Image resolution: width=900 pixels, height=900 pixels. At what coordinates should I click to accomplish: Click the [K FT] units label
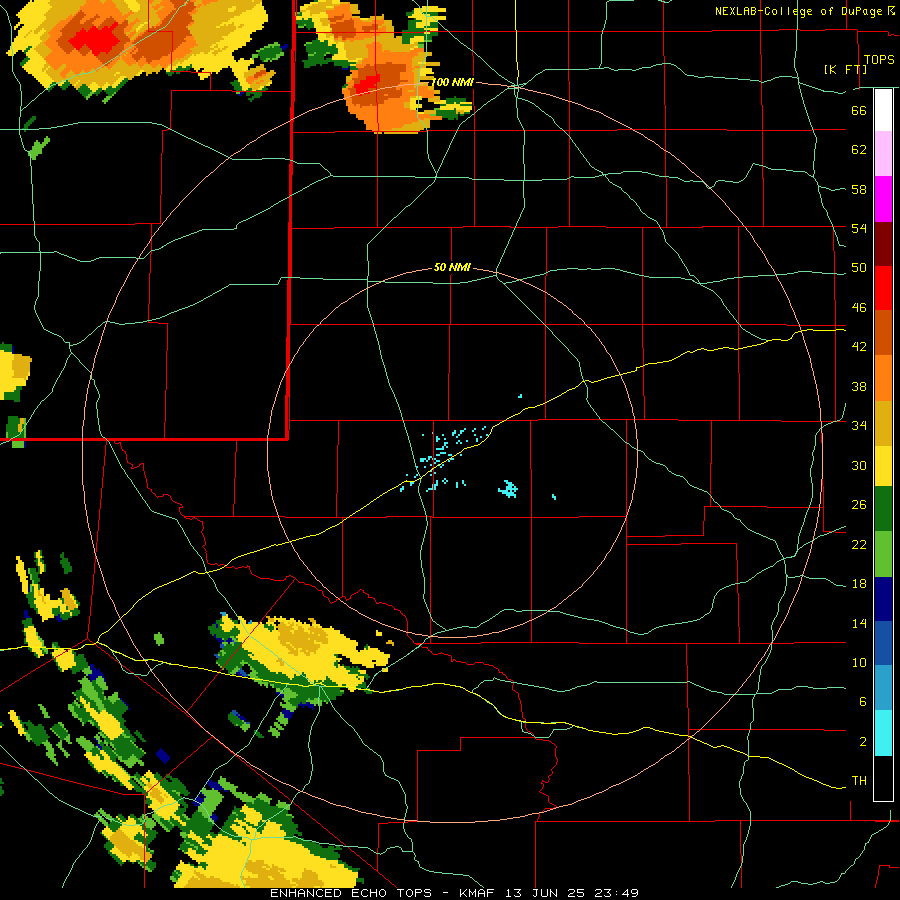tap(845, 69)
